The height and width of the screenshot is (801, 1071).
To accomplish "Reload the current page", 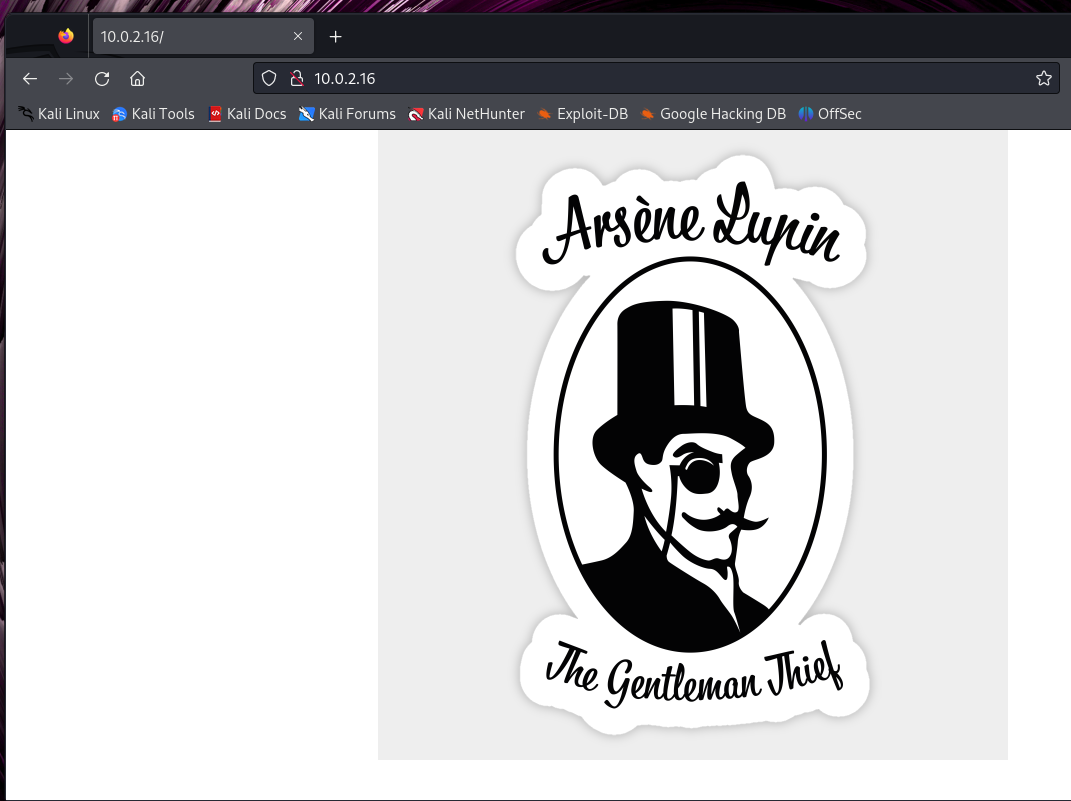I will click(102, 79).
